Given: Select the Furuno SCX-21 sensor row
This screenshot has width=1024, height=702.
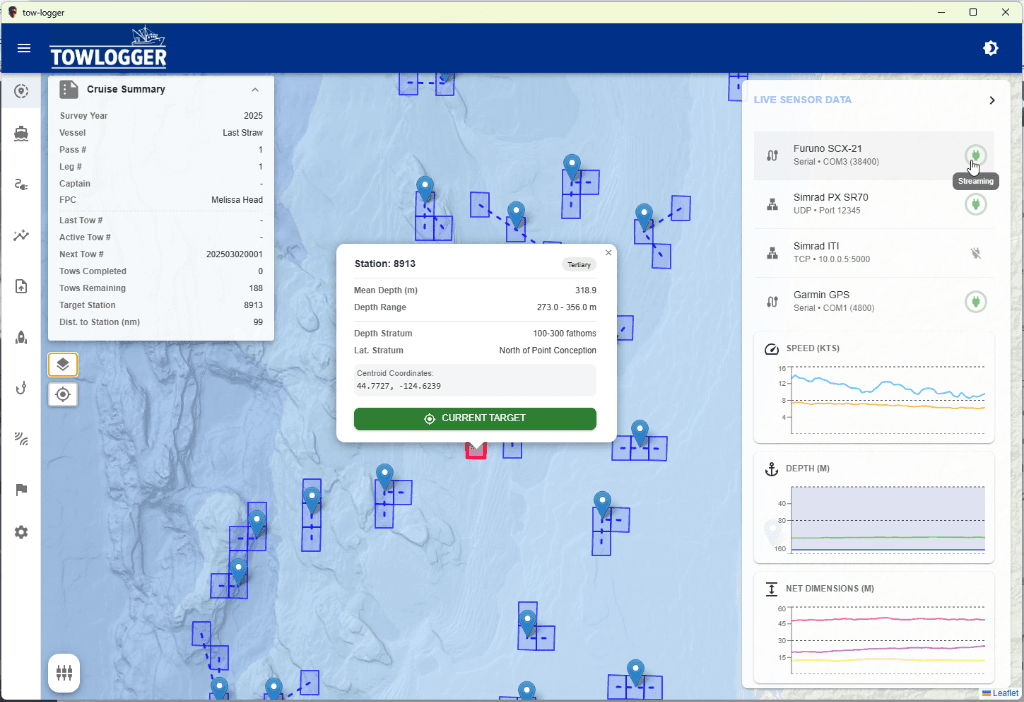Looking at the screenshot, I should click(874, 155).
